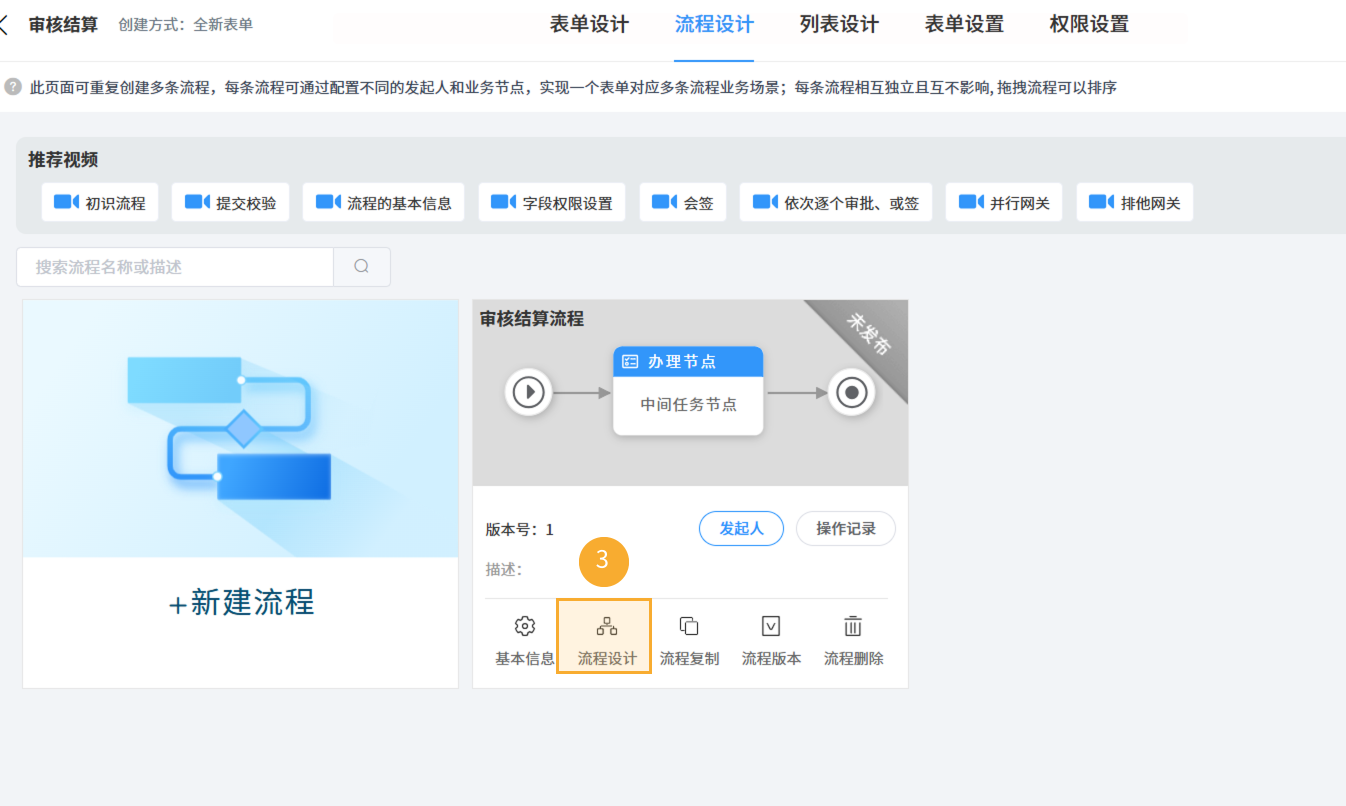Click the help question mark icon

point(13,87)
